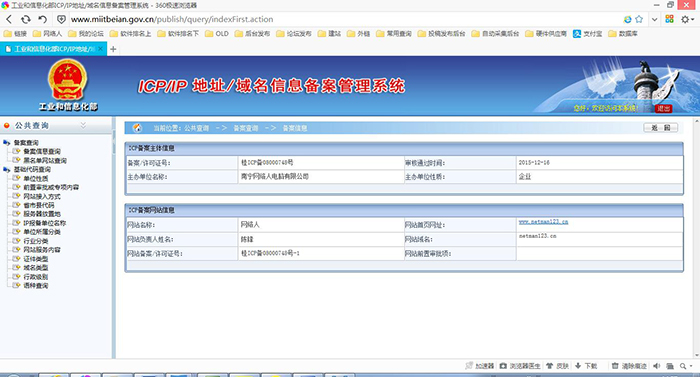Click the orange dot beside 公共查询
700x377 pixels.
[x=7, y=126]
